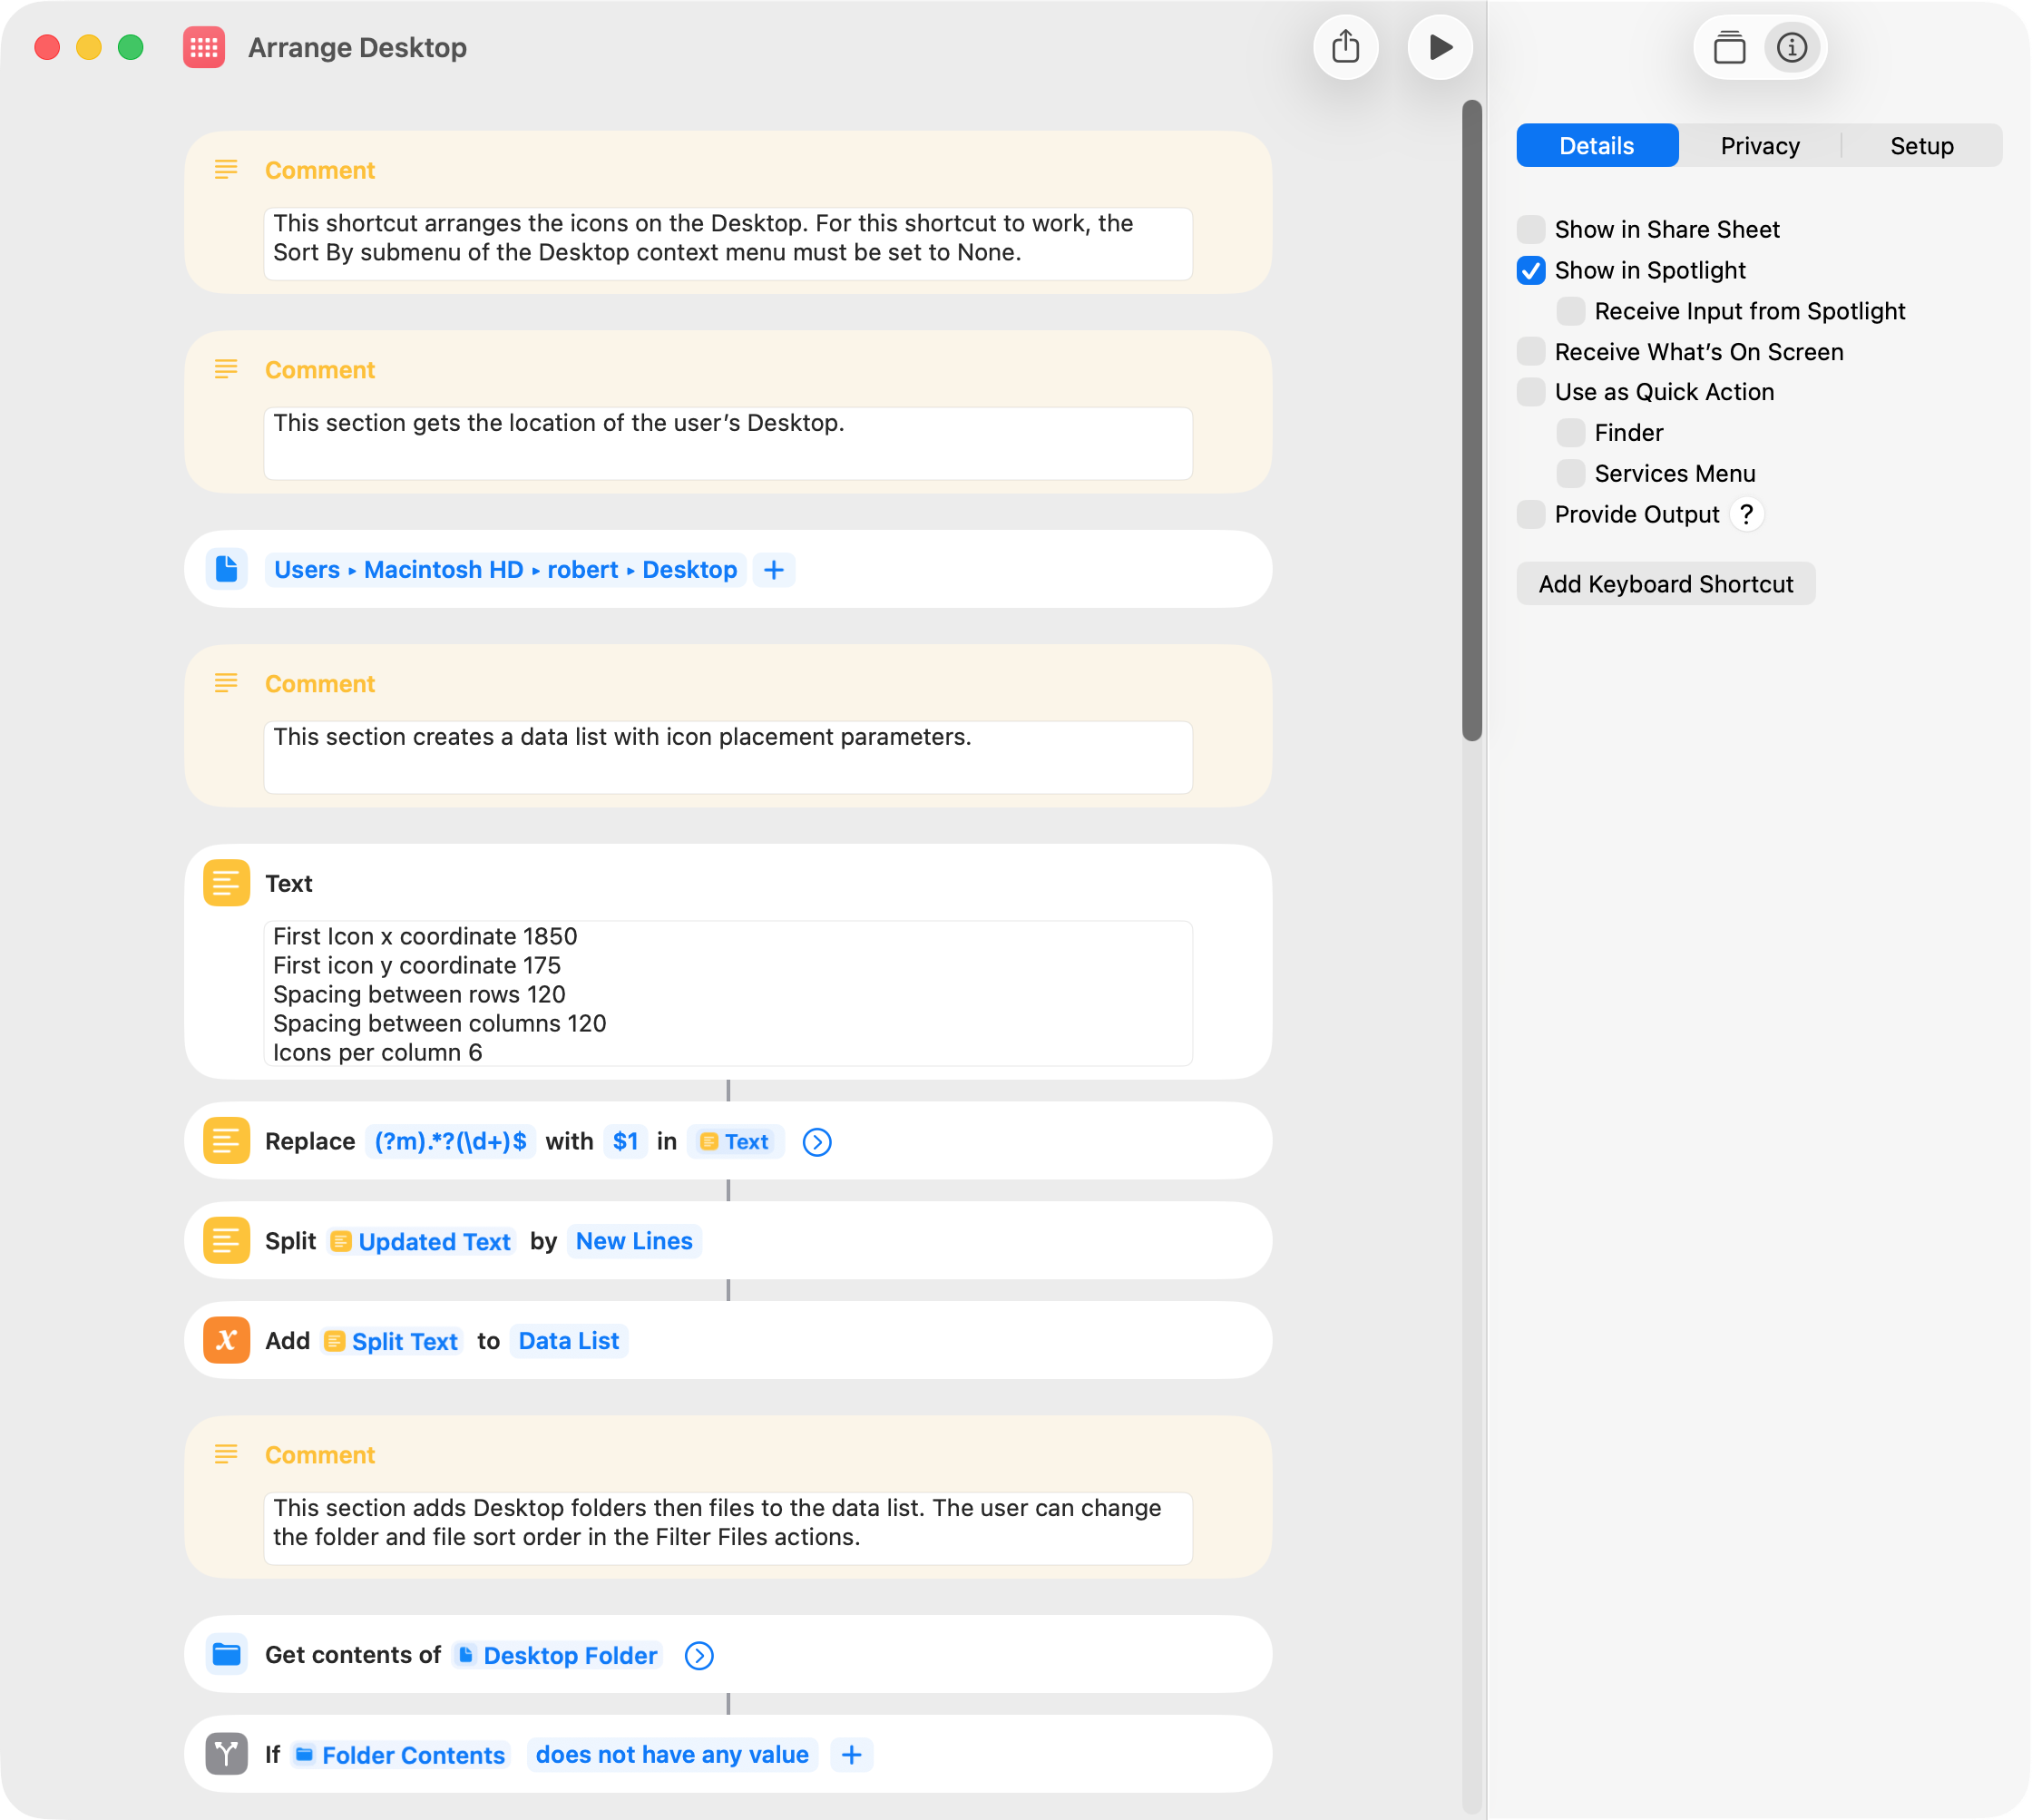Click the orange Add to Variable icon
This screenshot has height=1820, width=2032.
[x=226, y=1340]
